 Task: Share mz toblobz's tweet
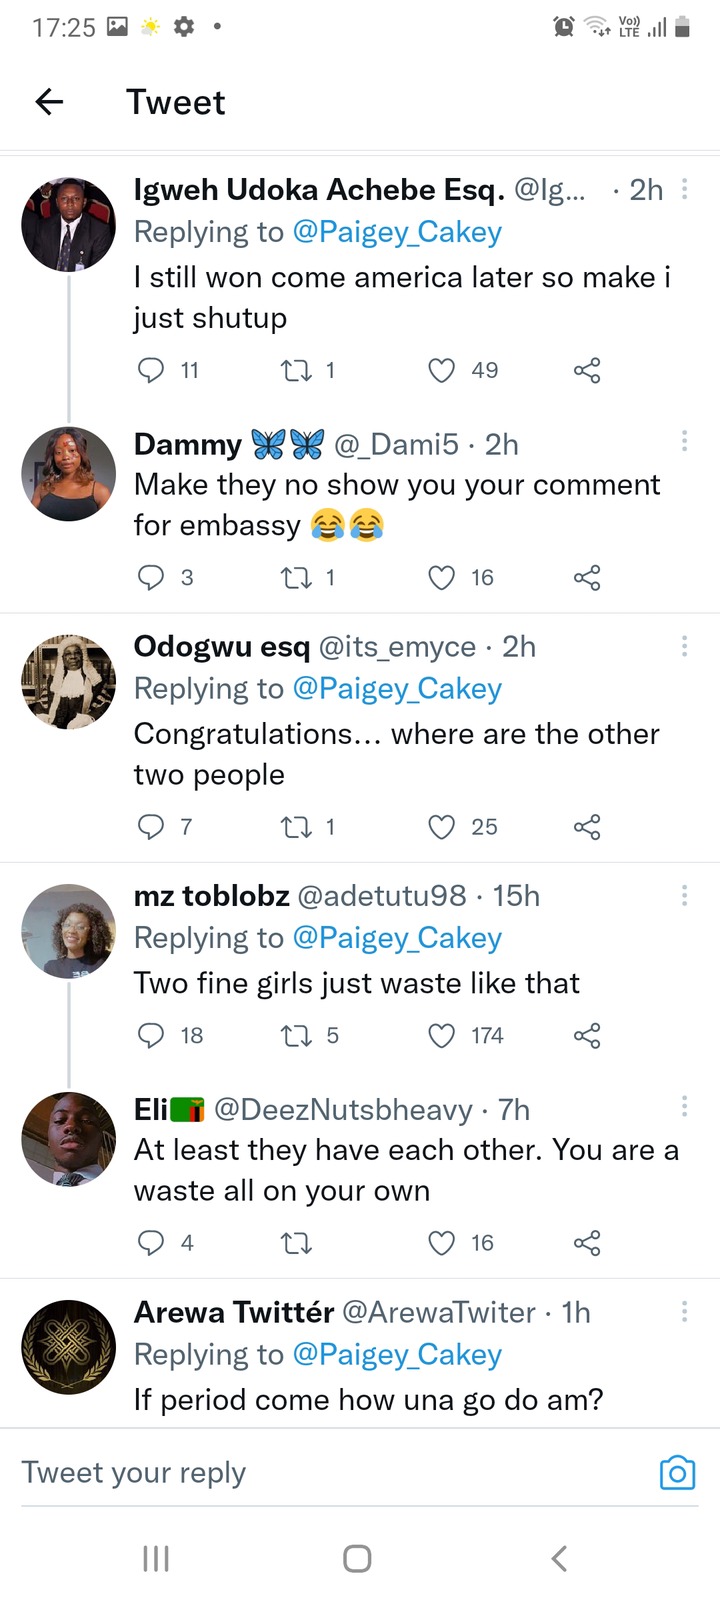tap(587, 1036)
